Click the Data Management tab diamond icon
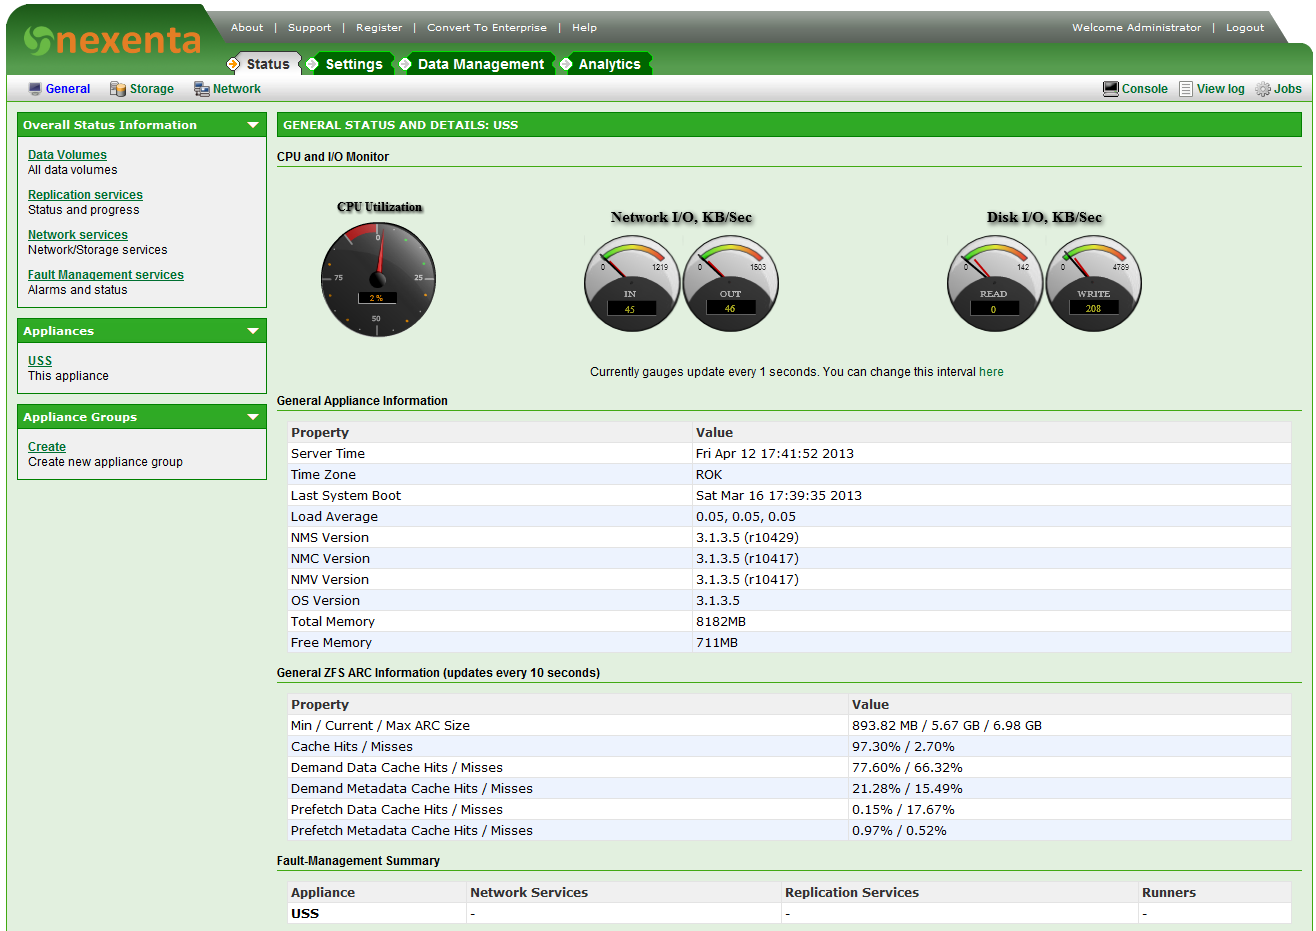The width and height of the screenshot is (1316, 931). pyautogui.click(x=405, y=64)
